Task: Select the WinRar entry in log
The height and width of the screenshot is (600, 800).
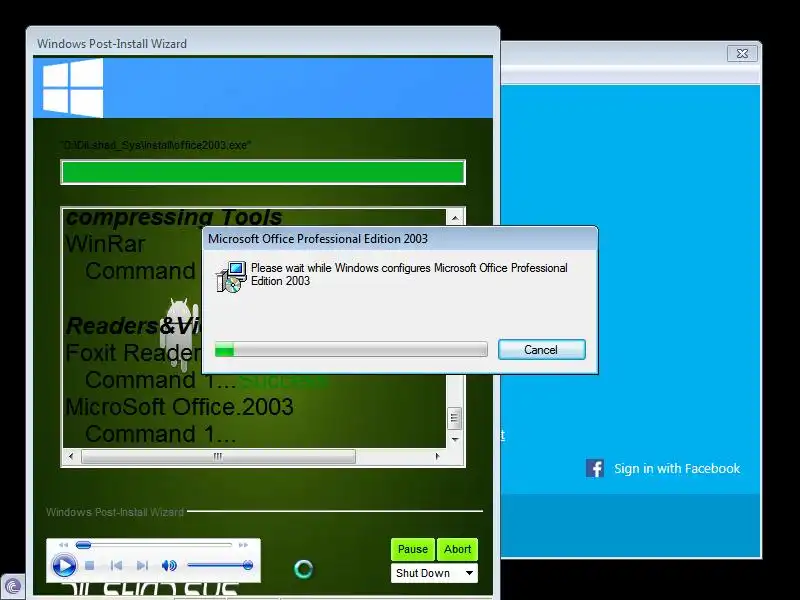Action: 105,244
